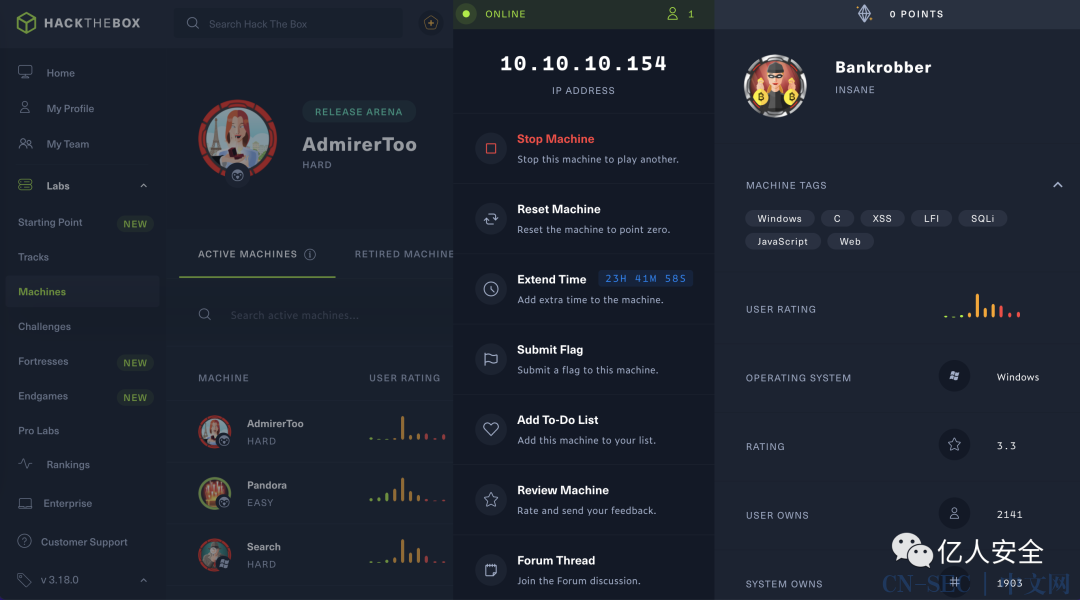Click the large AdmirerToo avatar
The height and width of the screenshot is (600, 1080).
238,140
